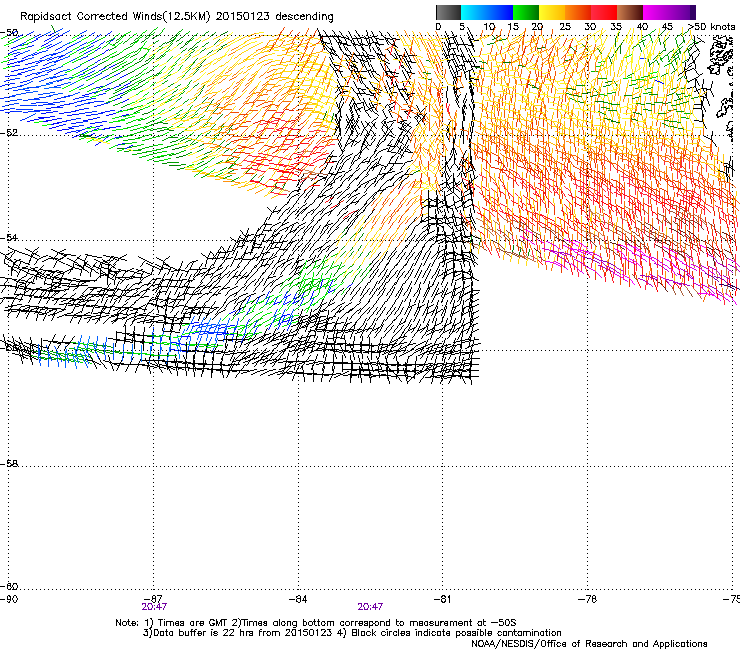Click the -60 latitude axis label
Screen dimensions: 740x650
point(9,587)
